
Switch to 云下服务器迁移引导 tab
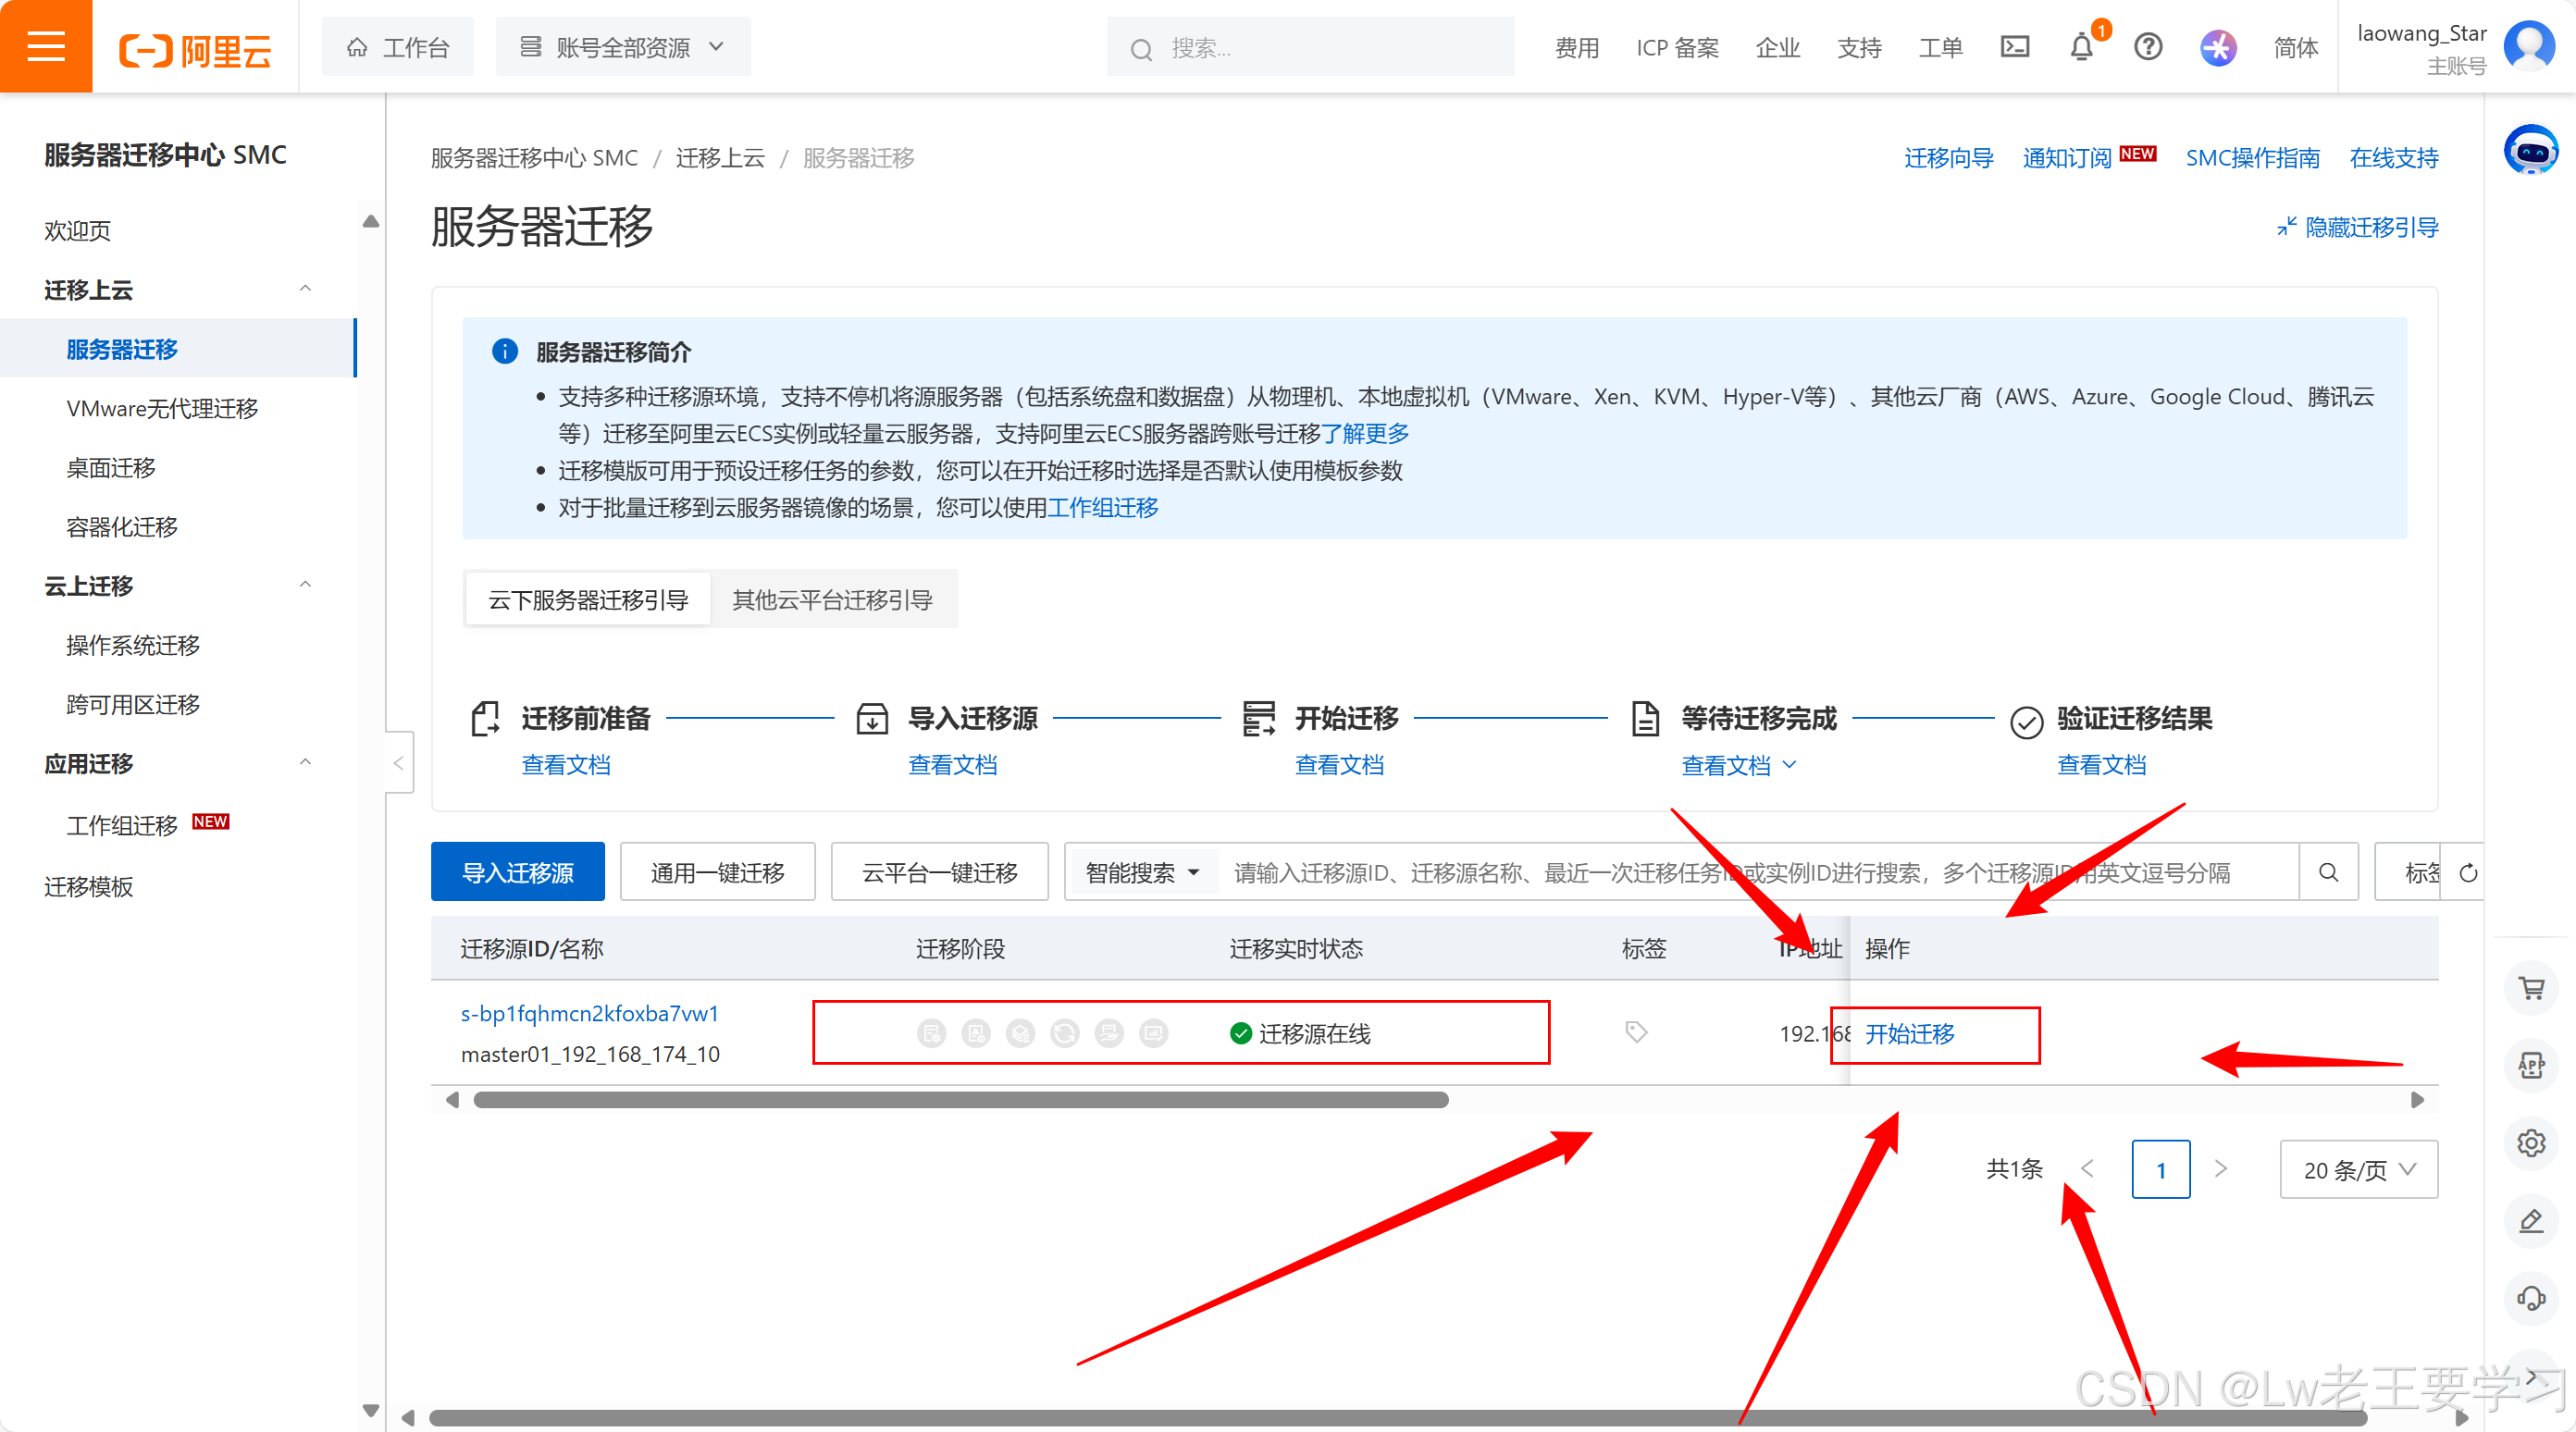tap(588, 600)
